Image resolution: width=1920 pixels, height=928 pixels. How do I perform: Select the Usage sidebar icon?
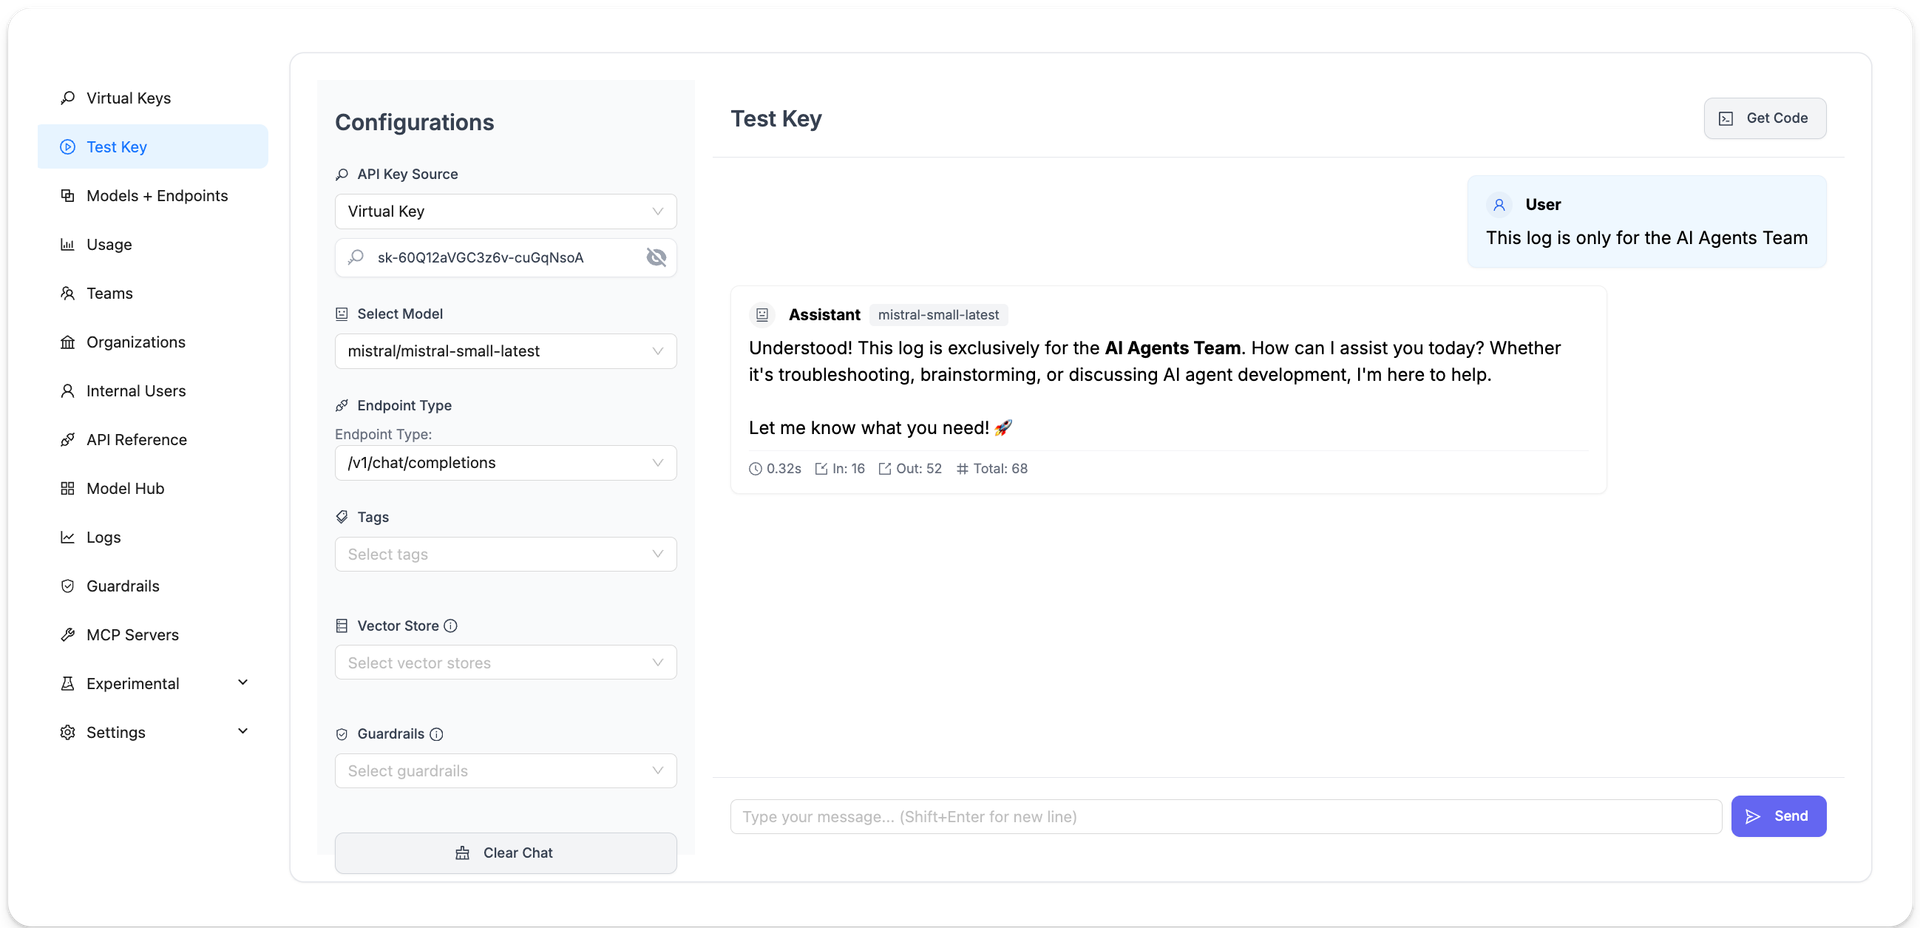[67, 244]
